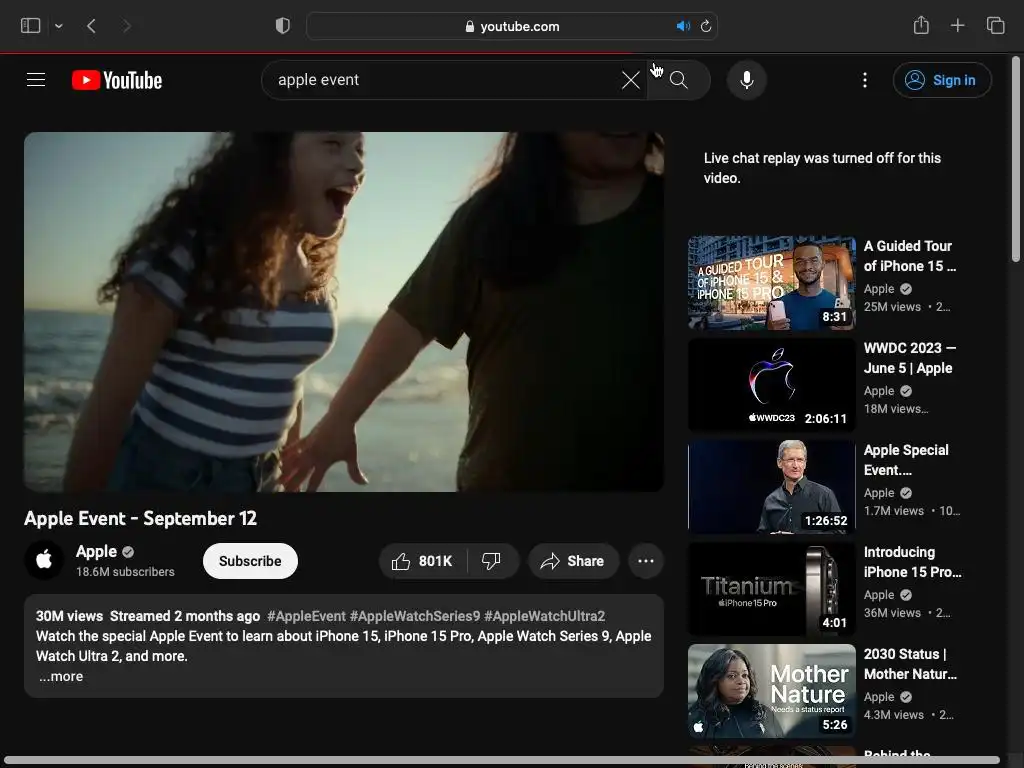Screen dimensions: 1024x768
Task: Open the Introducing iPhone 15 Pro title
Action: (912, 562)
